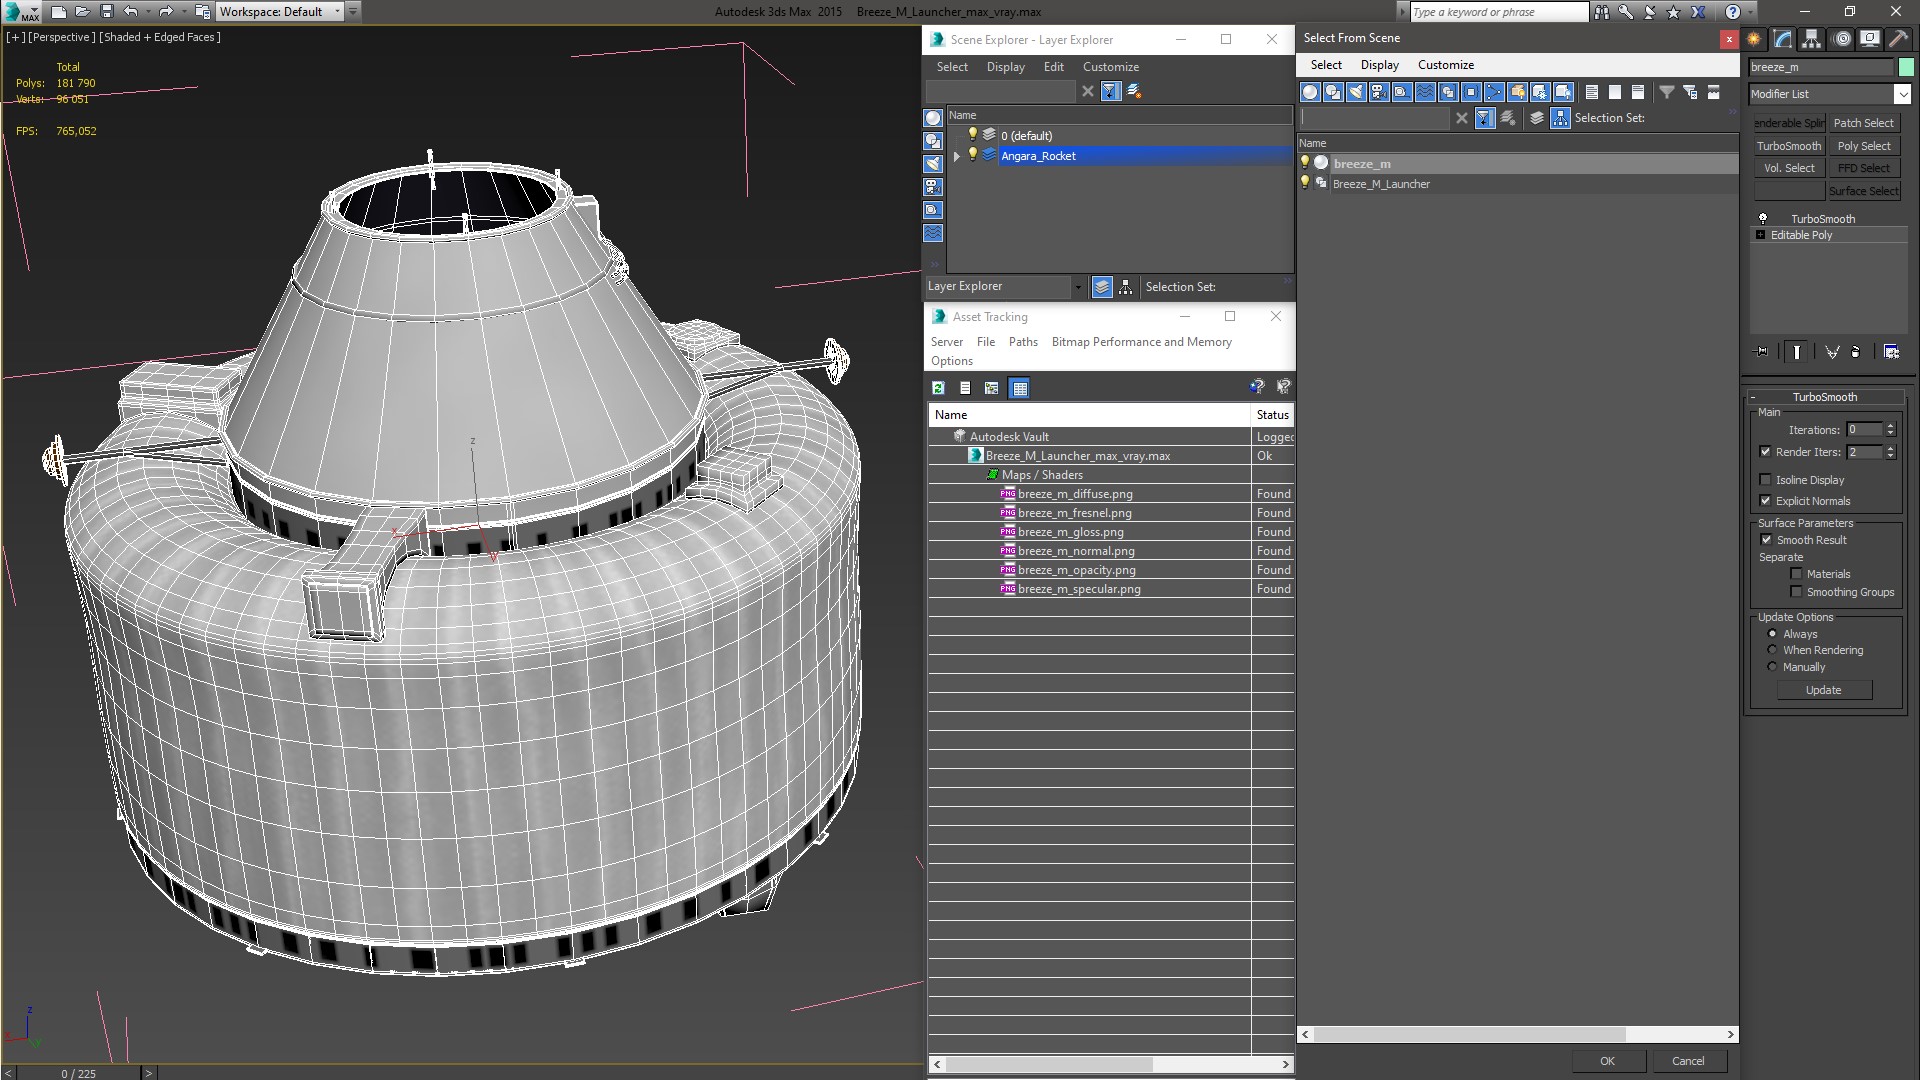This screenshot has width=1920, height=1080.
Task: Toggle Explicit Normals checkbox
Action: (x=1765, y=501)
